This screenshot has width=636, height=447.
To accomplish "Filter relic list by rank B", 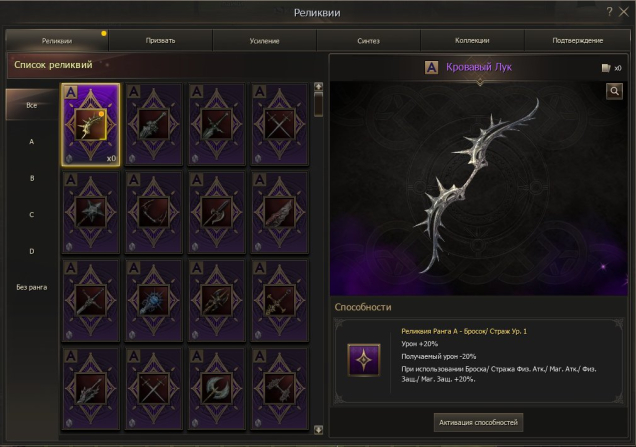I will (x=32, y=178).
